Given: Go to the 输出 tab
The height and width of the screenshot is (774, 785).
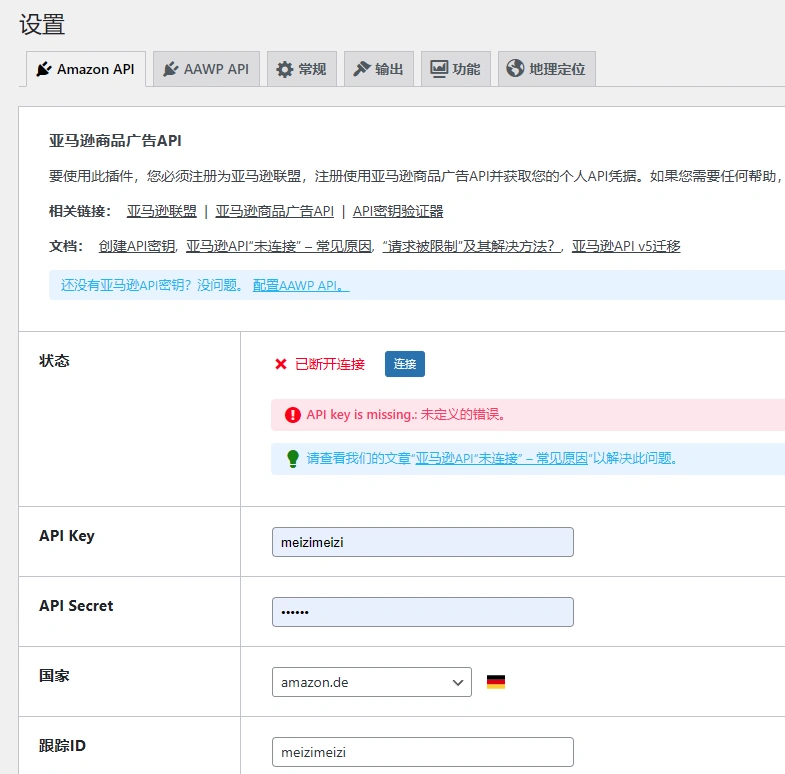Looking at the screenshot, I should [379, 69].
